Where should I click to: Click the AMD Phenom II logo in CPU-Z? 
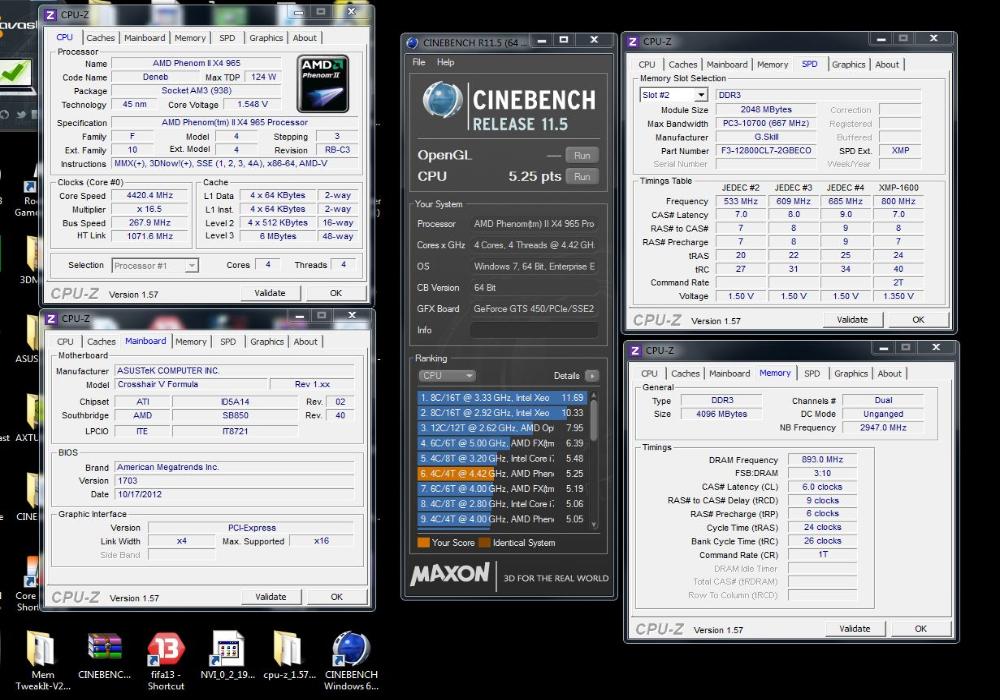point(323,84)
